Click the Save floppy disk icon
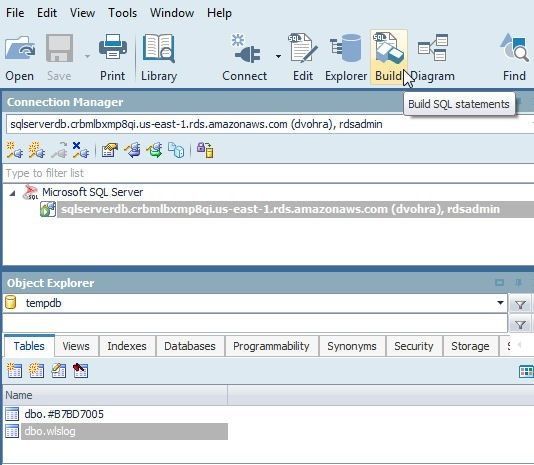This screenshot has height=465, width=534. [59, 48]
